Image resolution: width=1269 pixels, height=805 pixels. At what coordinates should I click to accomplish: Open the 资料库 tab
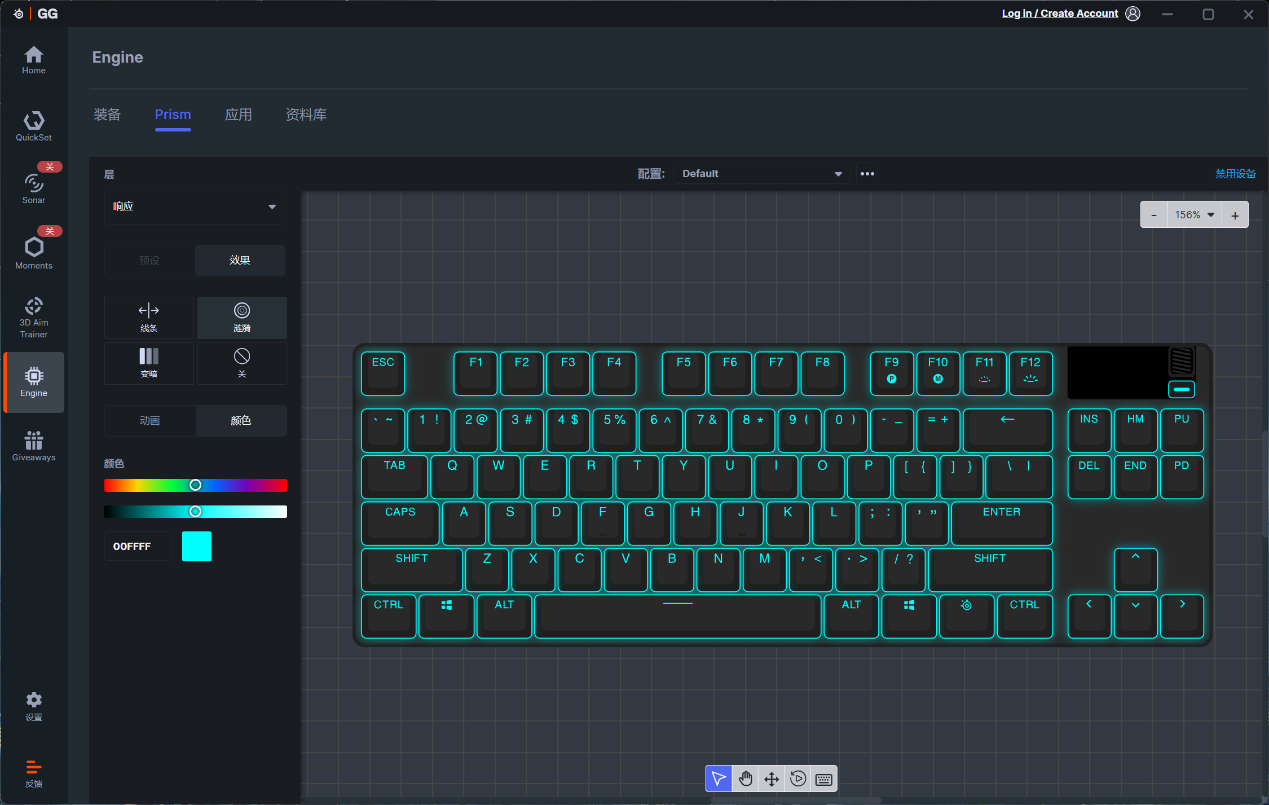point(306,115)
